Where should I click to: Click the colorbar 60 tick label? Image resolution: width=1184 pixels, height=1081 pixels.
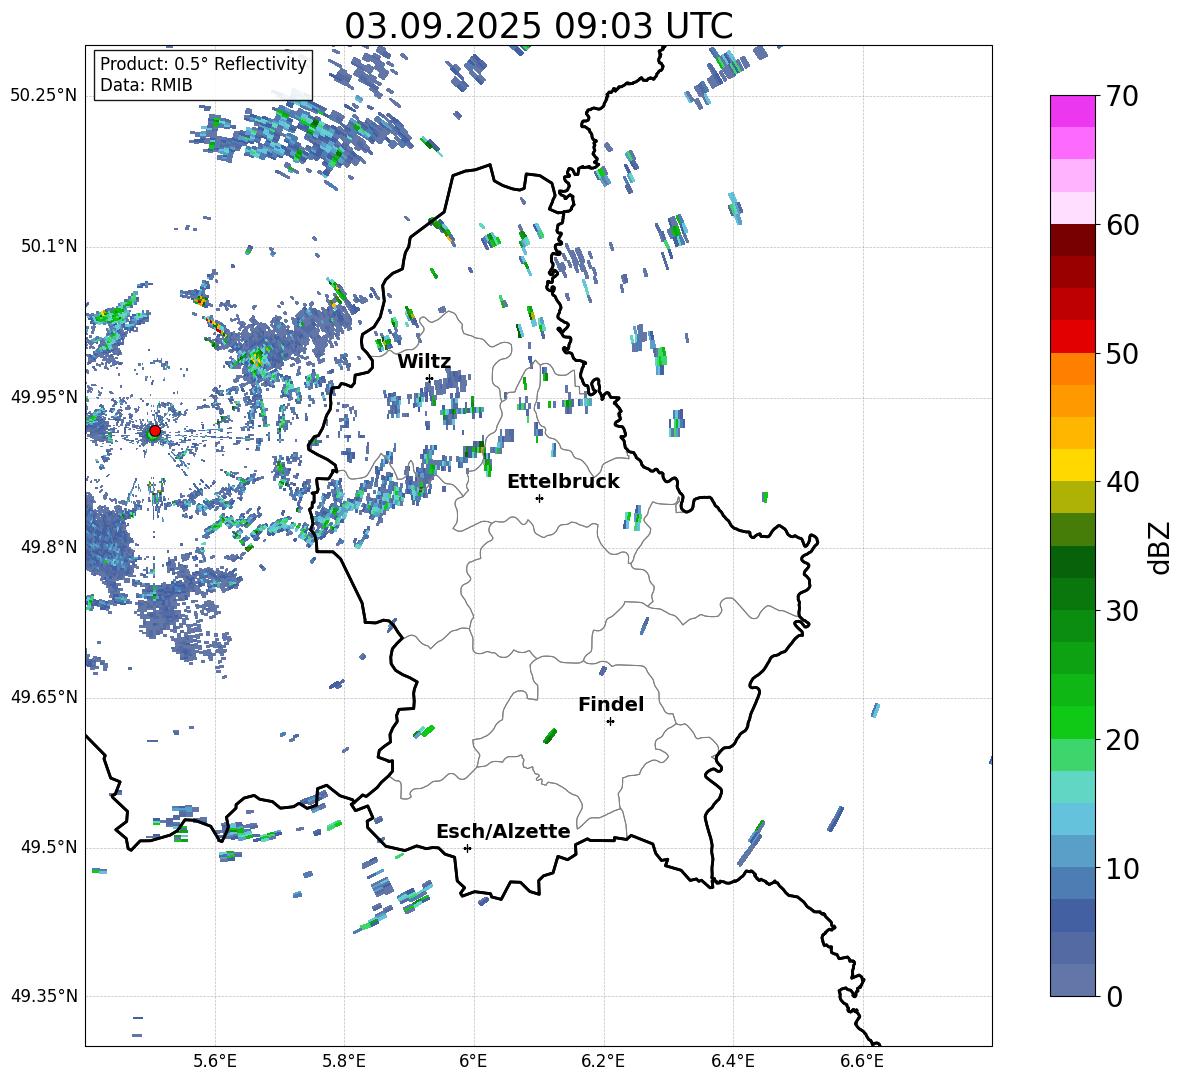point(1122,225)
